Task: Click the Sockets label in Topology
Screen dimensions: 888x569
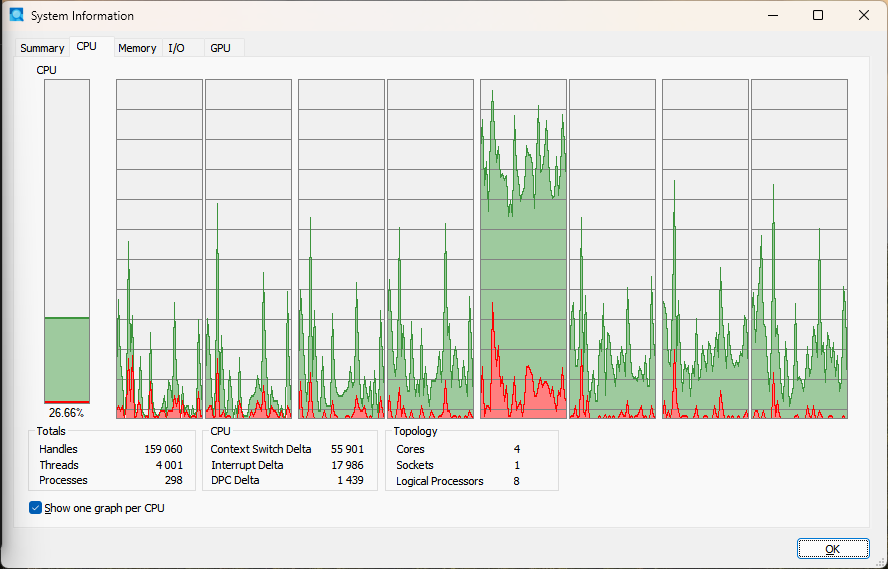Action: 415,465
